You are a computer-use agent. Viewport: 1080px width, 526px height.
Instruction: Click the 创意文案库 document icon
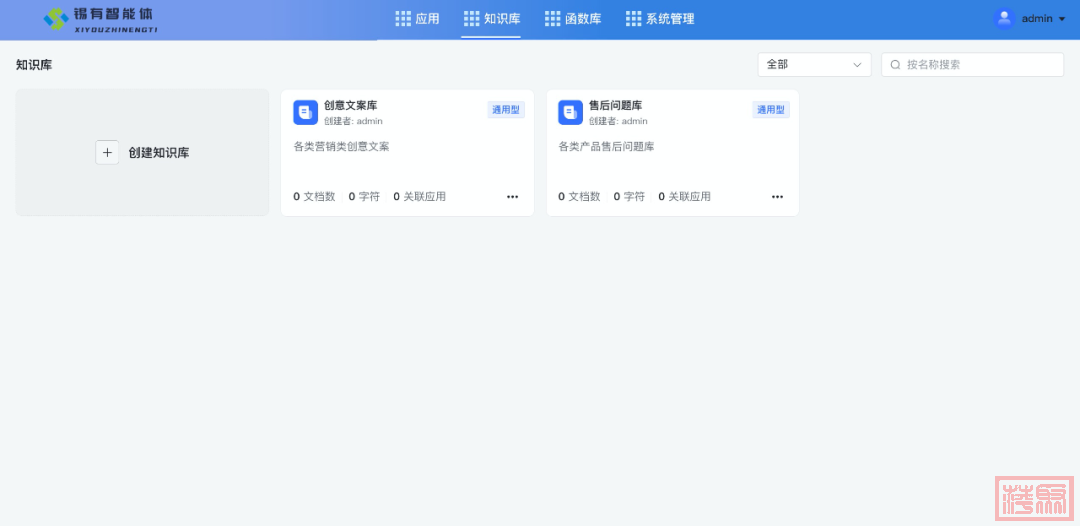305,112
